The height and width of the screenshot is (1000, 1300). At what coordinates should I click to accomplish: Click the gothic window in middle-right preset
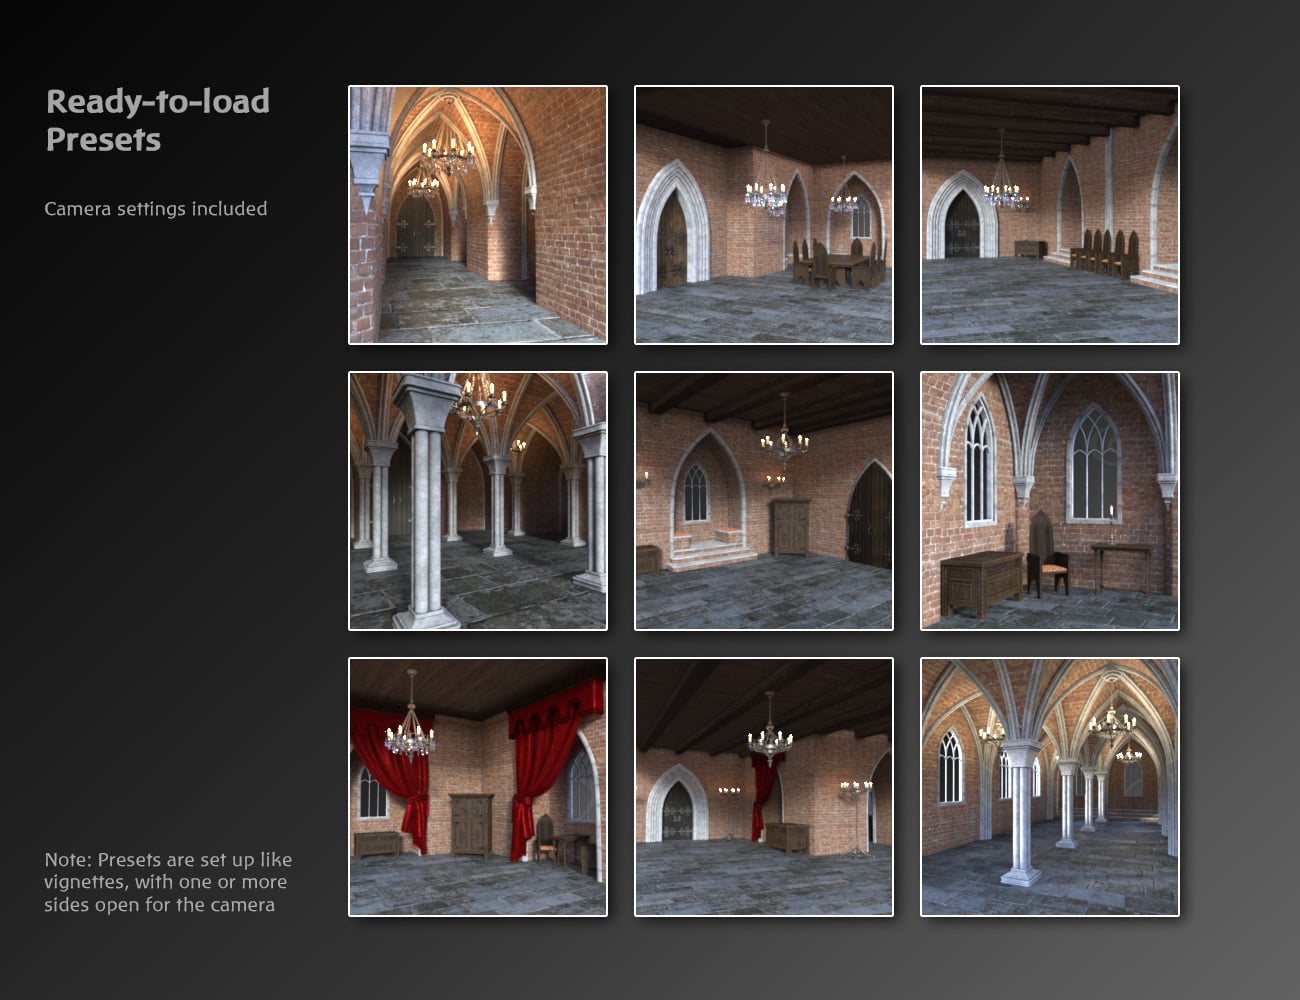coord(1093,465)
